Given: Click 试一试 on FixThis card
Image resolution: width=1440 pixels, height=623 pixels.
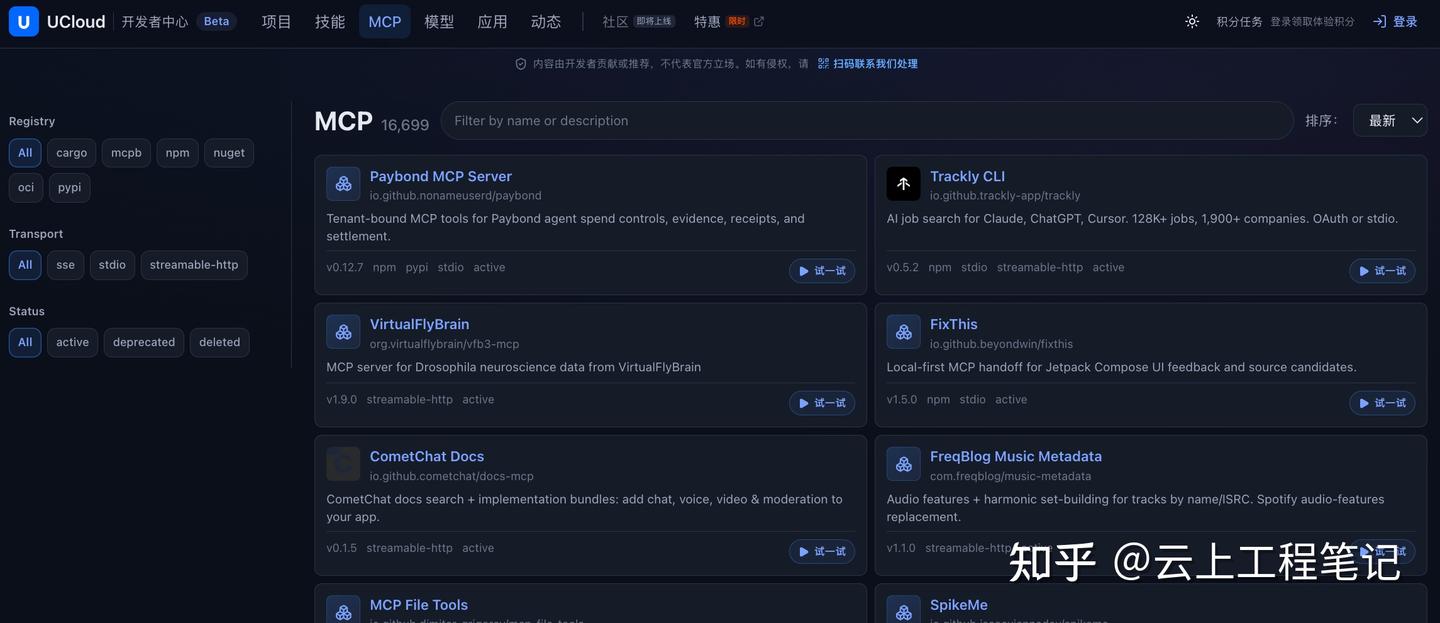Looking at the screenshot, I should pos(1382,403).
